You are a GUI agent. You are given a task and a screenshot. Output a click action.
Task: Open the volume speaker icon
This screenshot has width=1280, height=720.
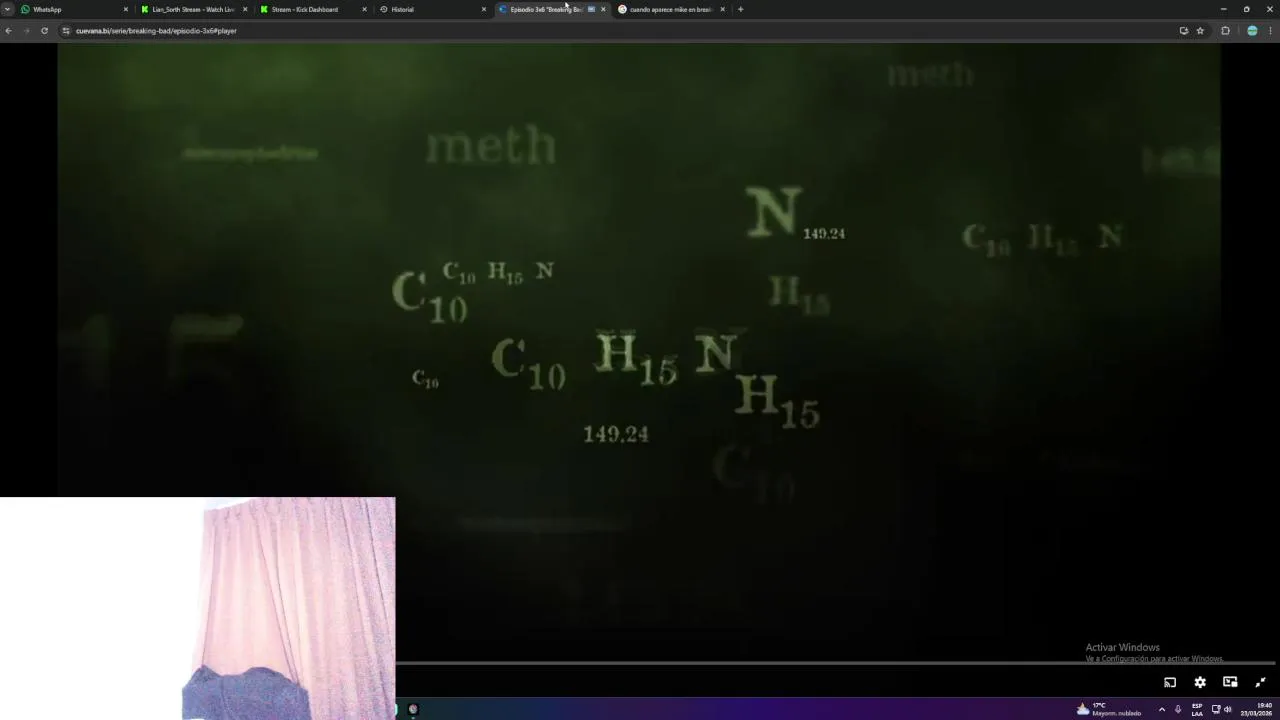pos(1228,709)
